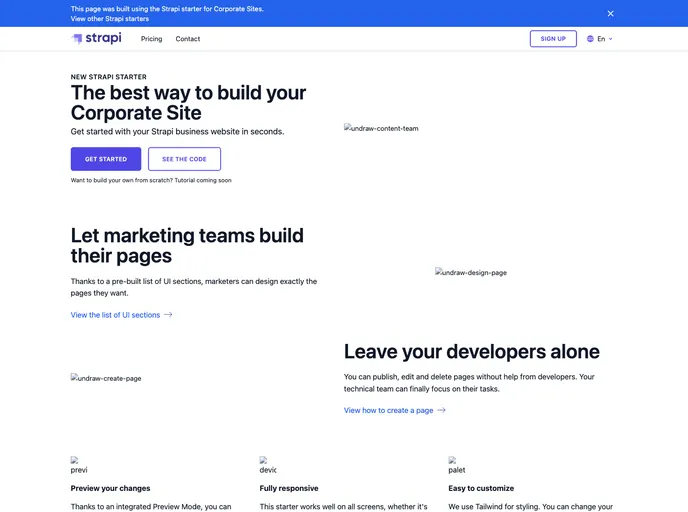Click the undraw-design-page image placeholder
688x512 pixels.
tap(471, 272)
